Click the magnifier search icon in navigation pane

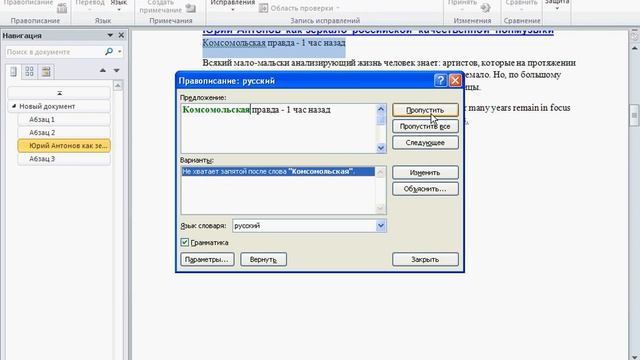(x=109, y=51)
